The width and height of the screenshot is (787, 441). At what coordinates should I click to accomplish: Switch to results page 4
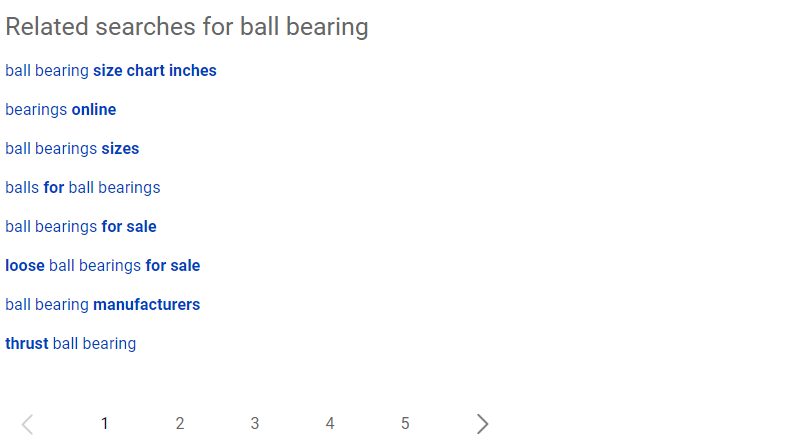point(330,424)
